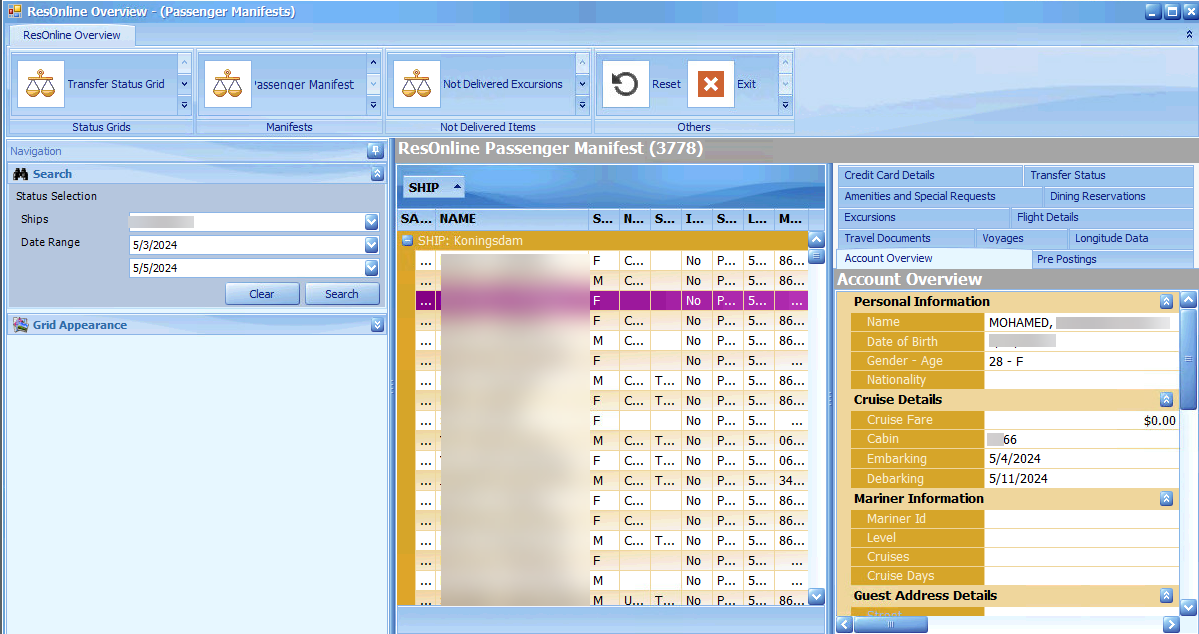Click the Account Overview scroll down arrow
Screen dimensions: 1199x634
[x=1188, y=606]
